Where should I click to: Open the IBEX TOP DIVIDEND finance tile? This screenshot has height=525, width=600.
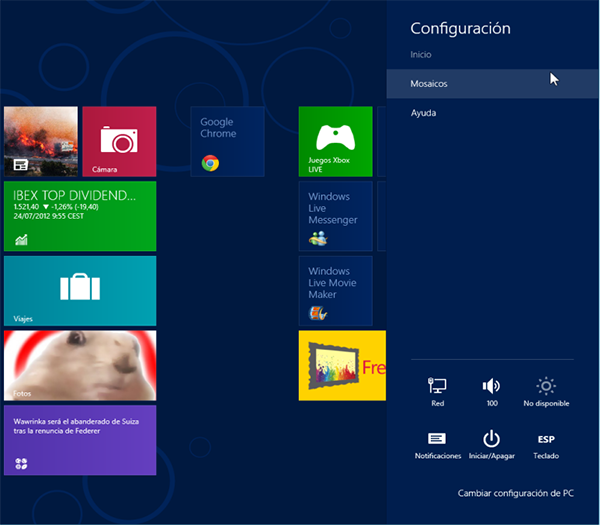[x=80, y=216]
